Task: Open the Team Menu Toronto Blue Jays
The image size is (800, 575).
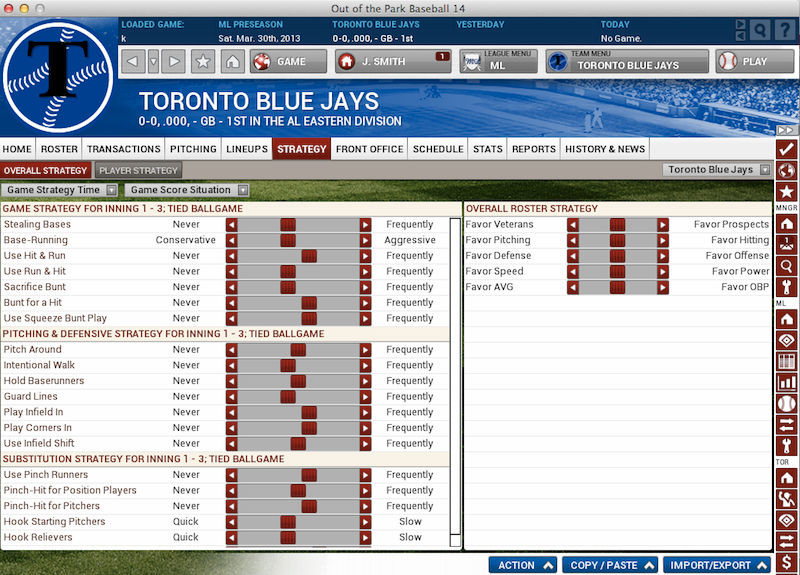Action: pos(627,62)
